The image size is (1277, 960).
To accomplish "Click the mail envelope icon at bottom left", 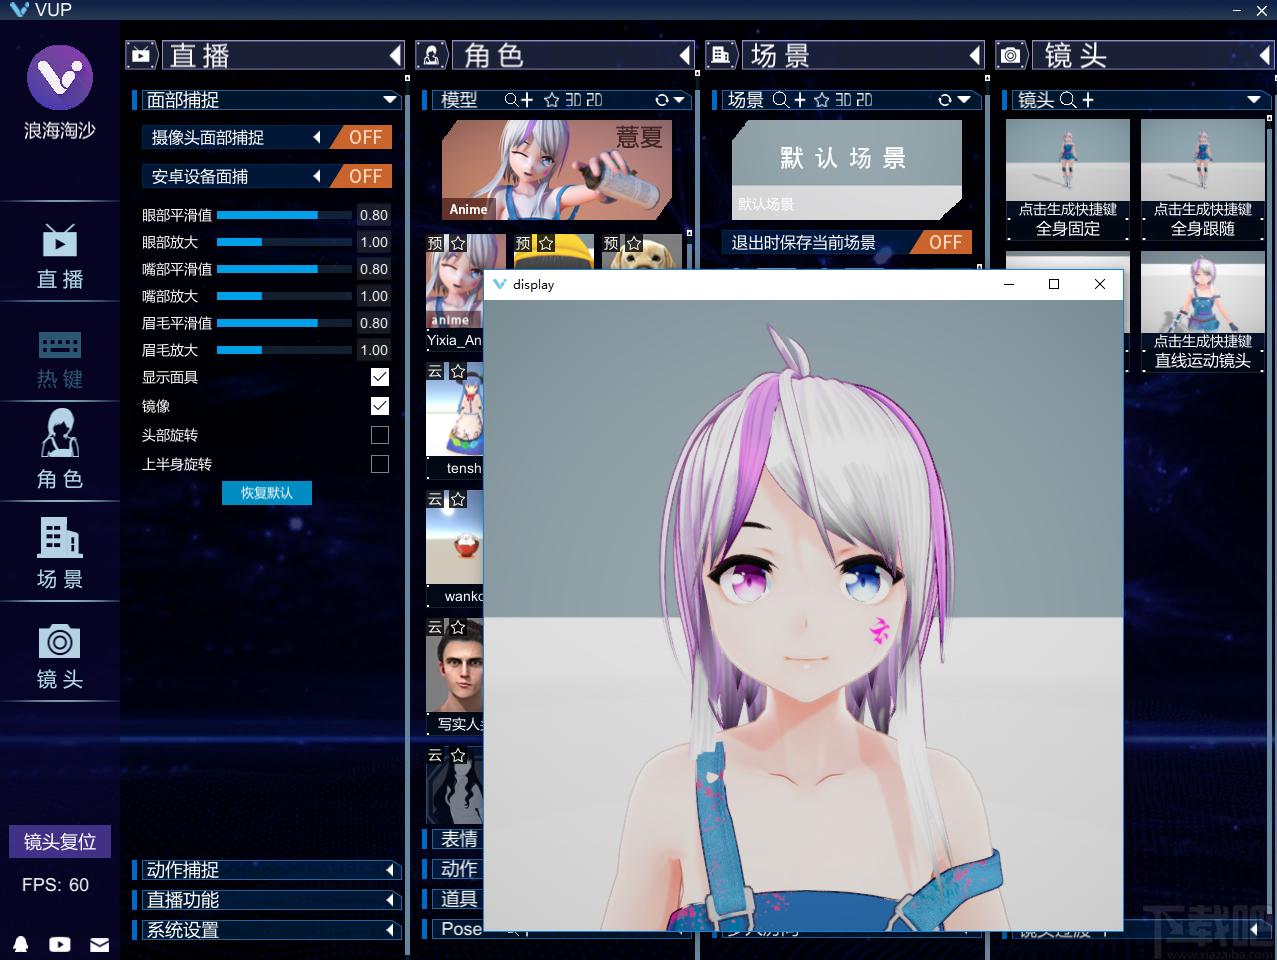I will point(99,944).
